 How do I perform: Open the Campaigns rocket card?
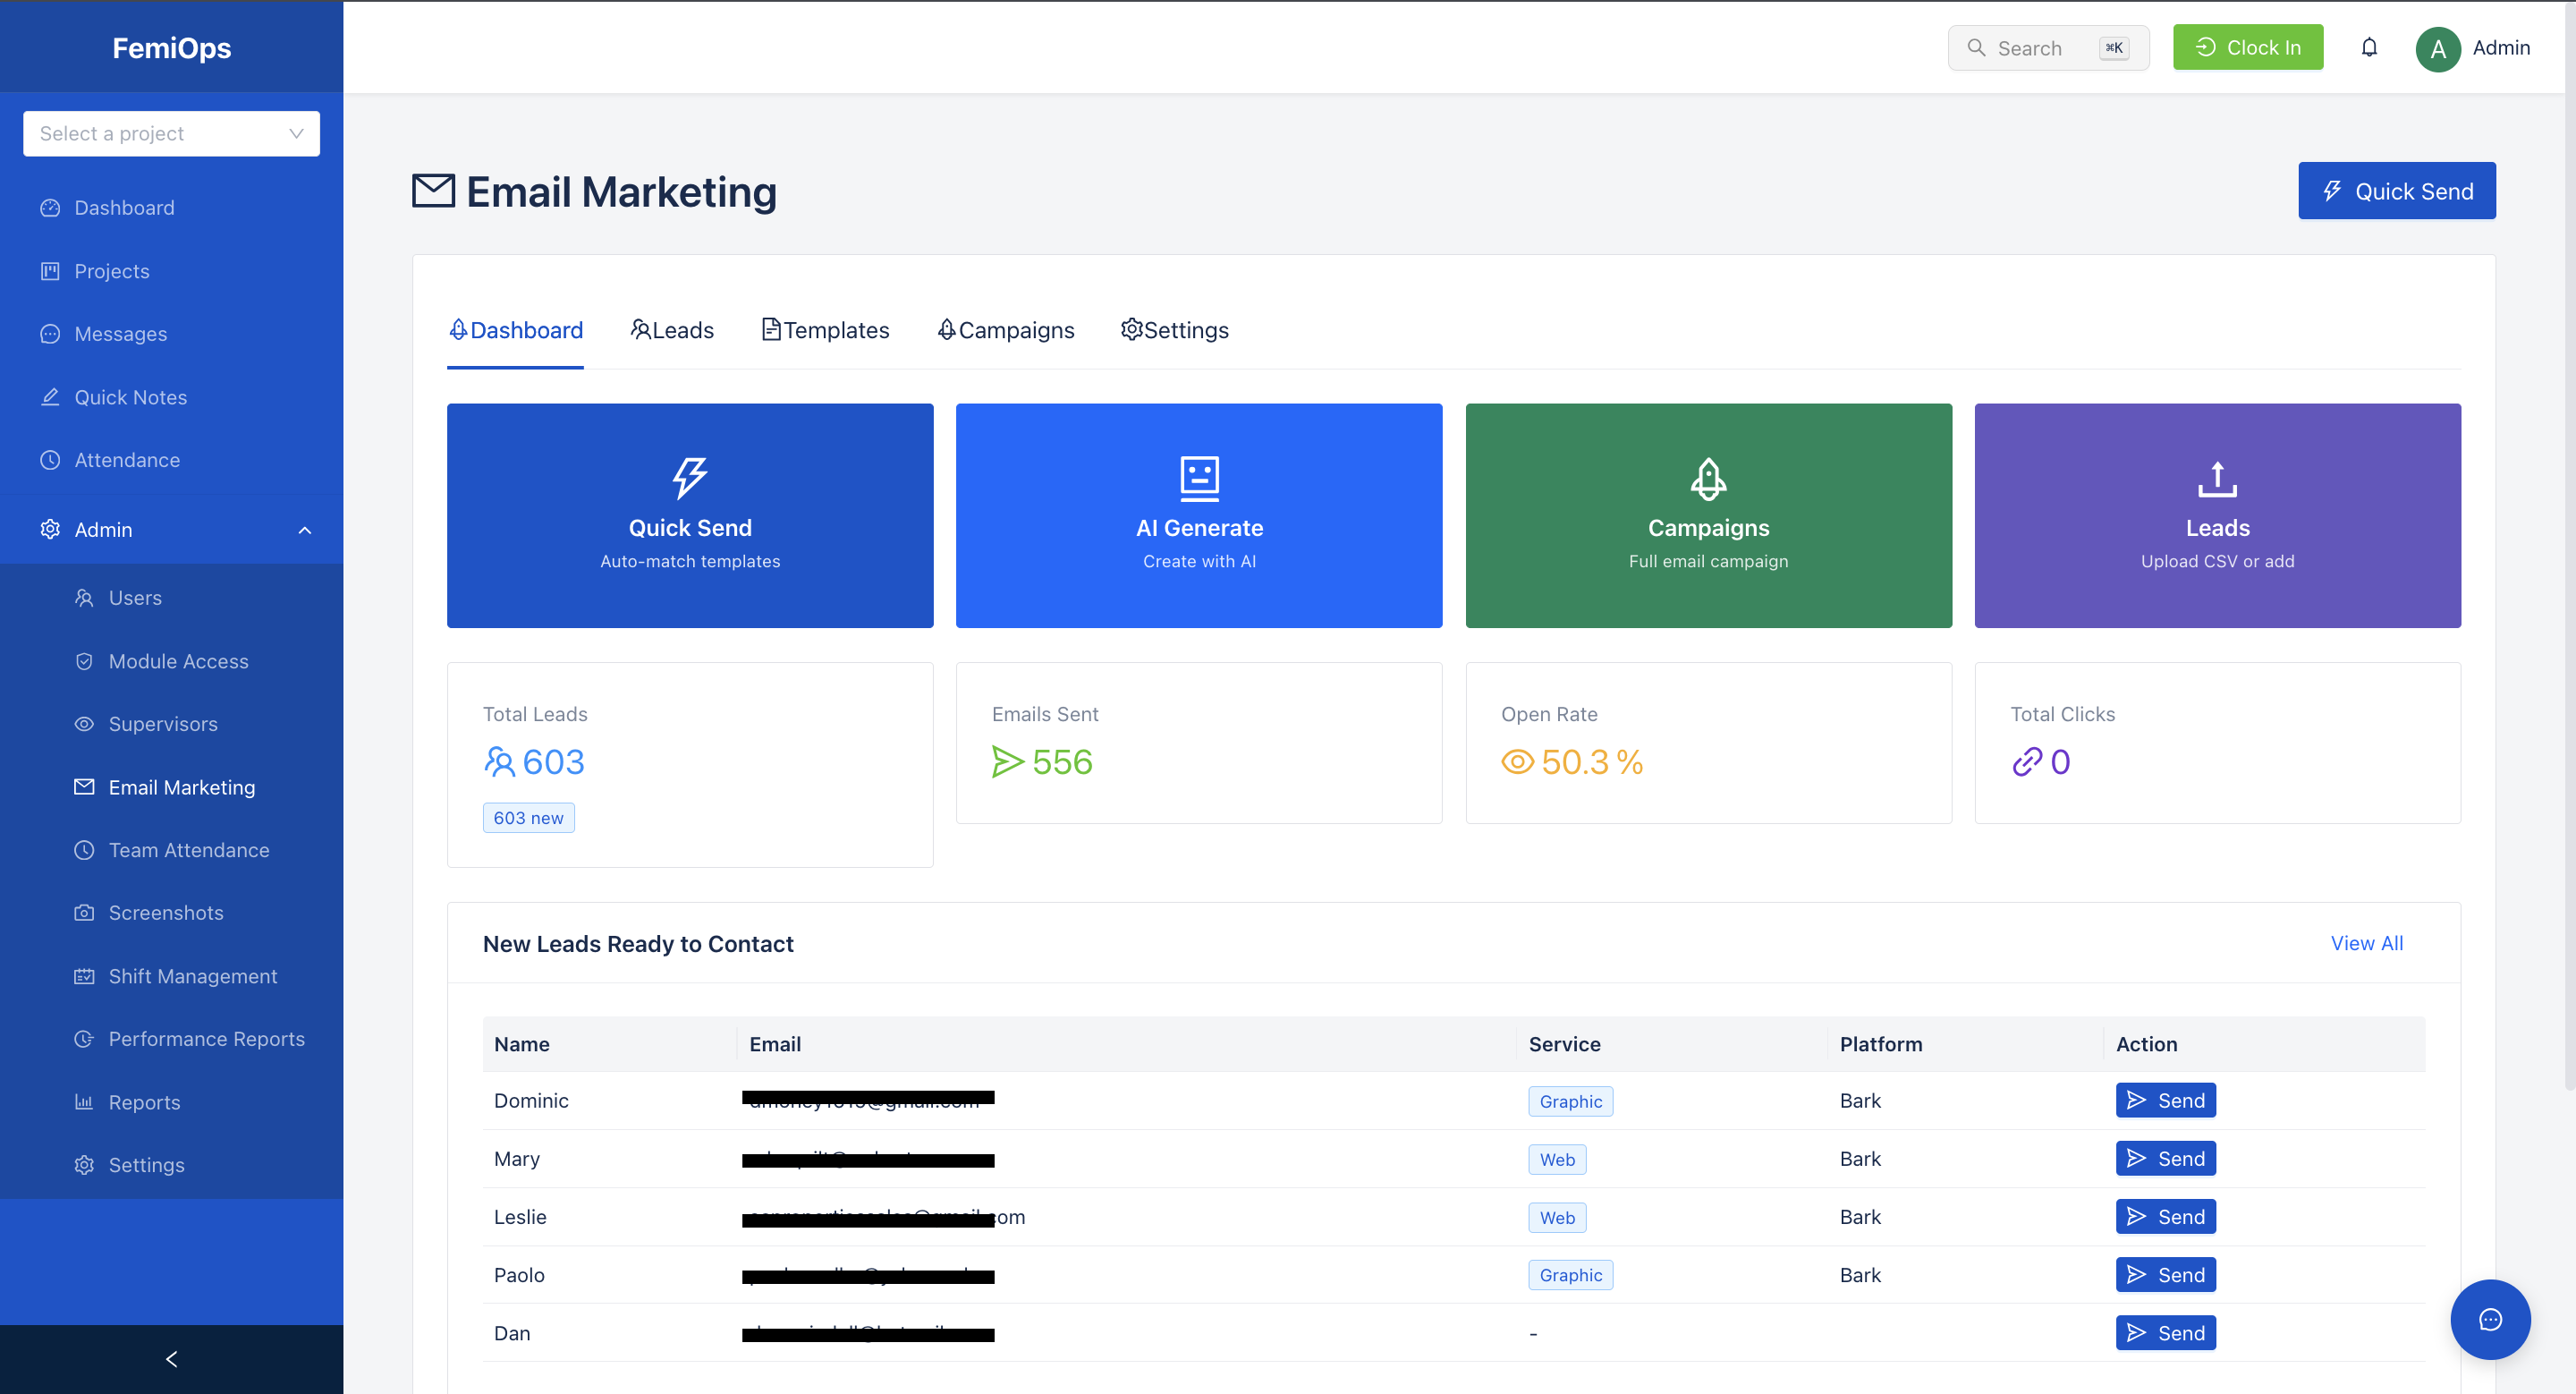[x=1707, y=515]
